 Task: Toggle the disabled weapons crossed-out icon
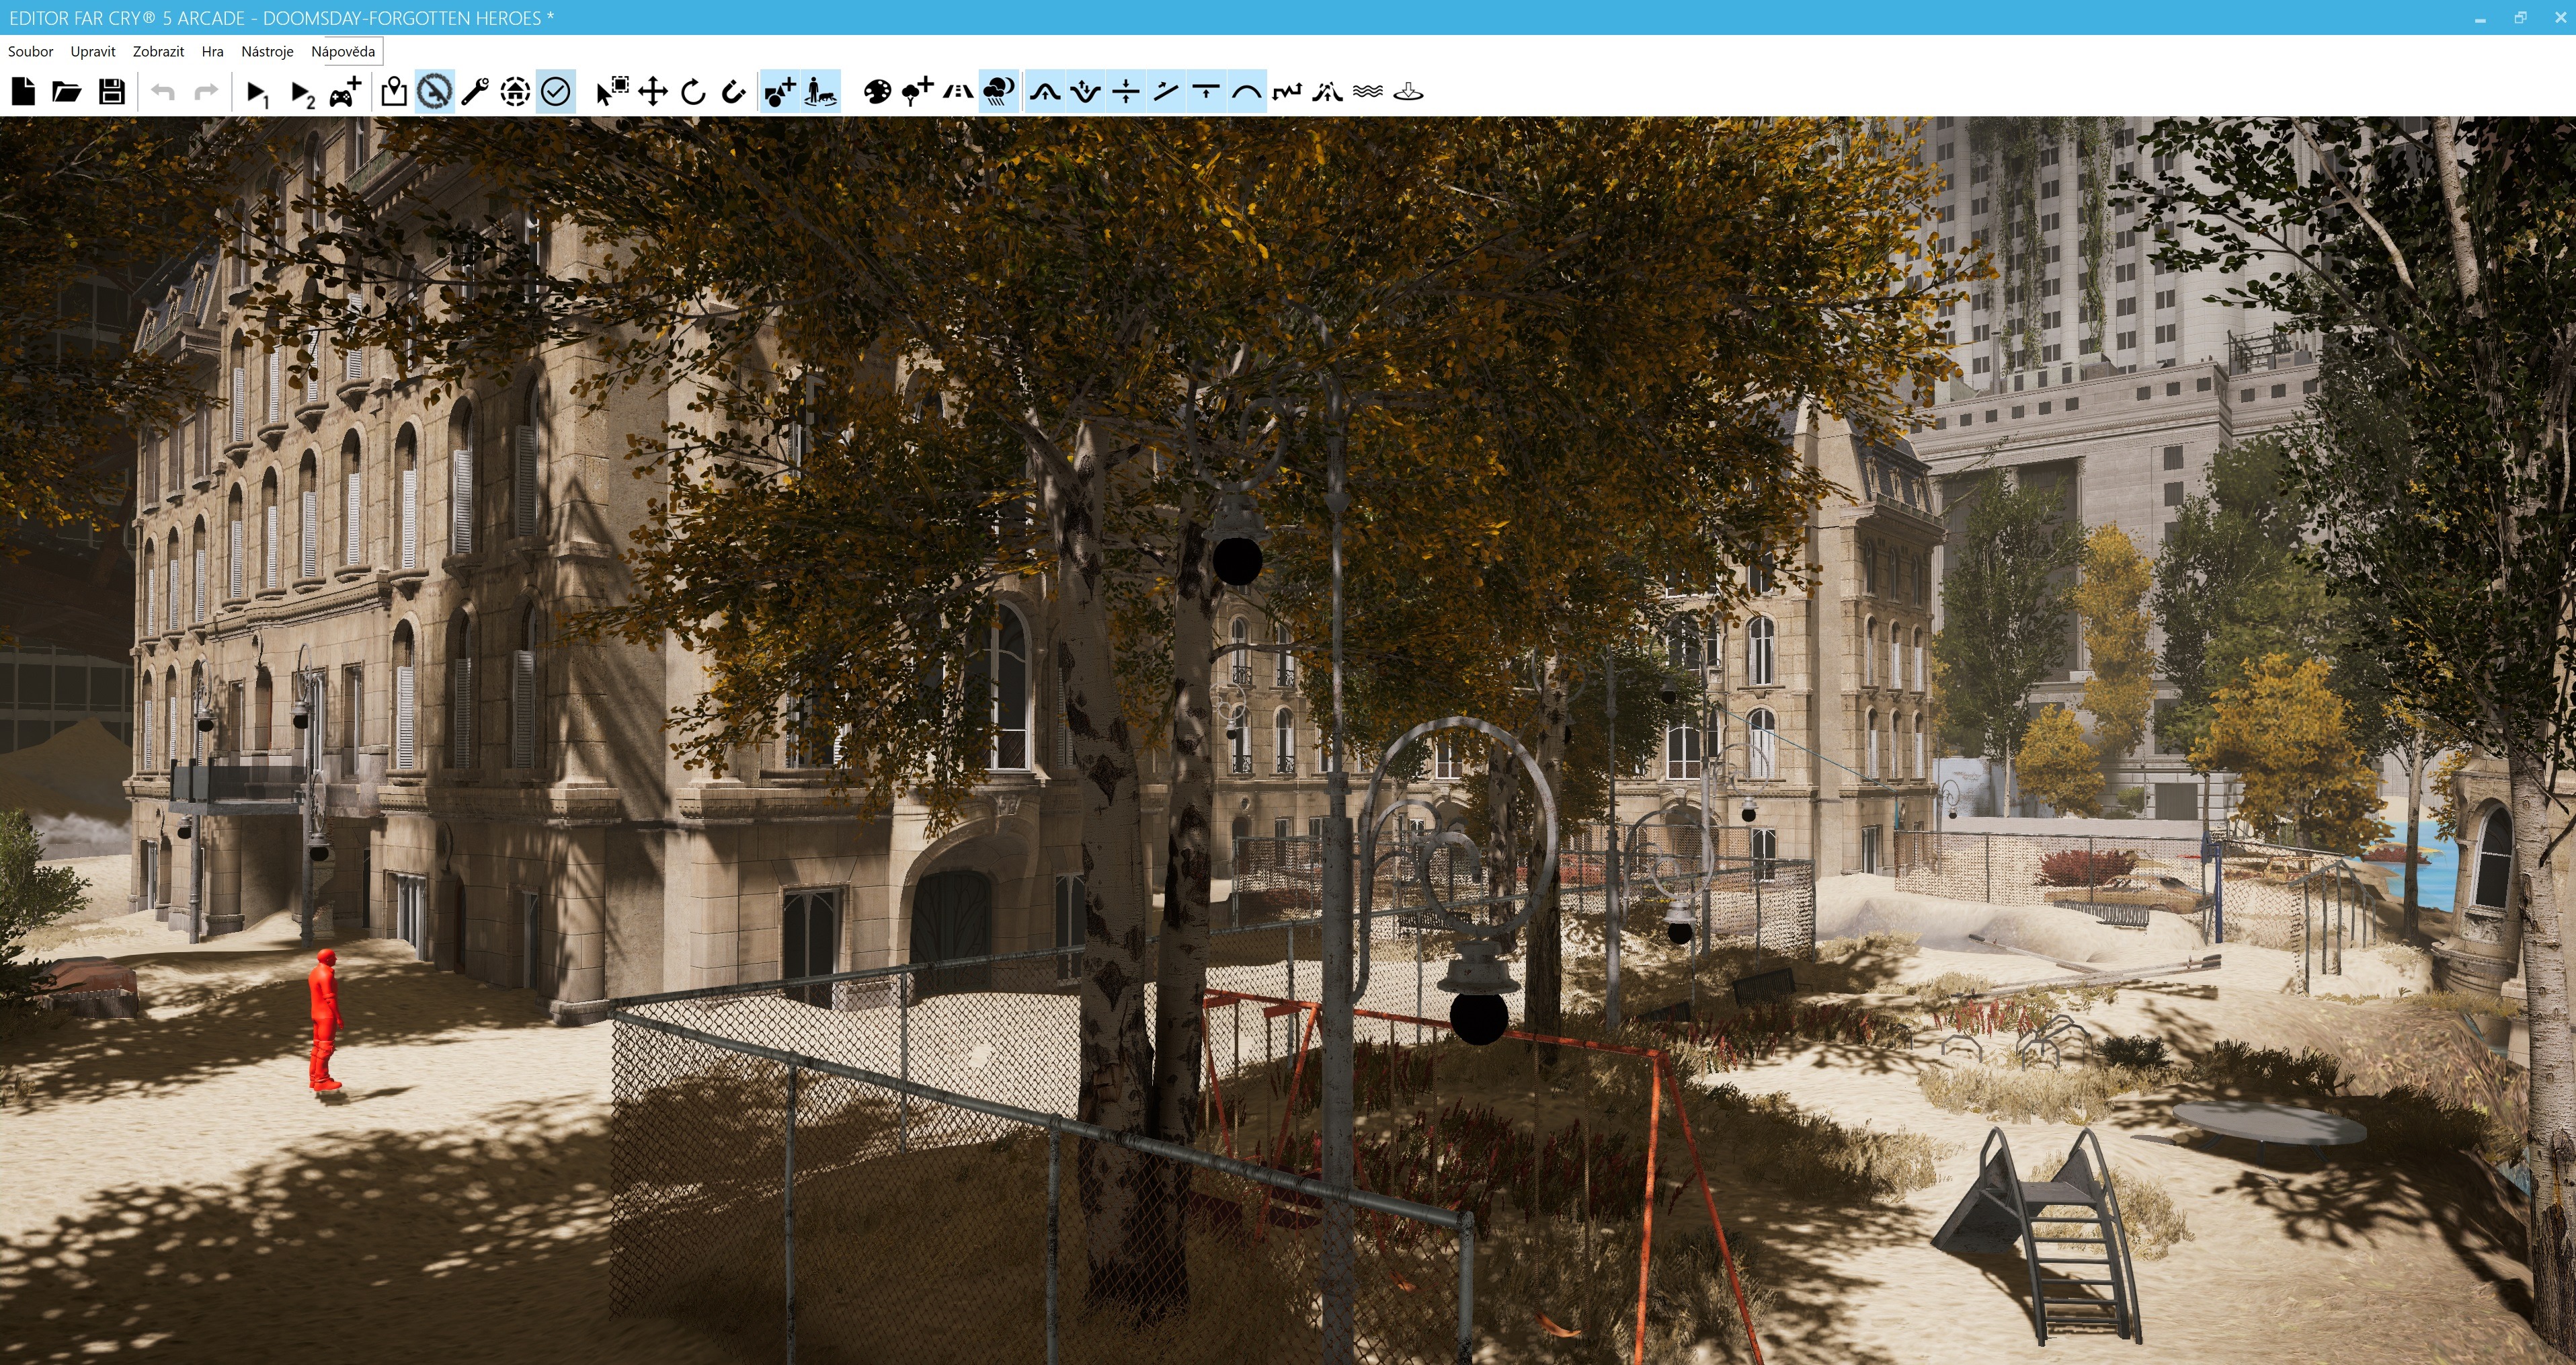click(x=434, y=92)
